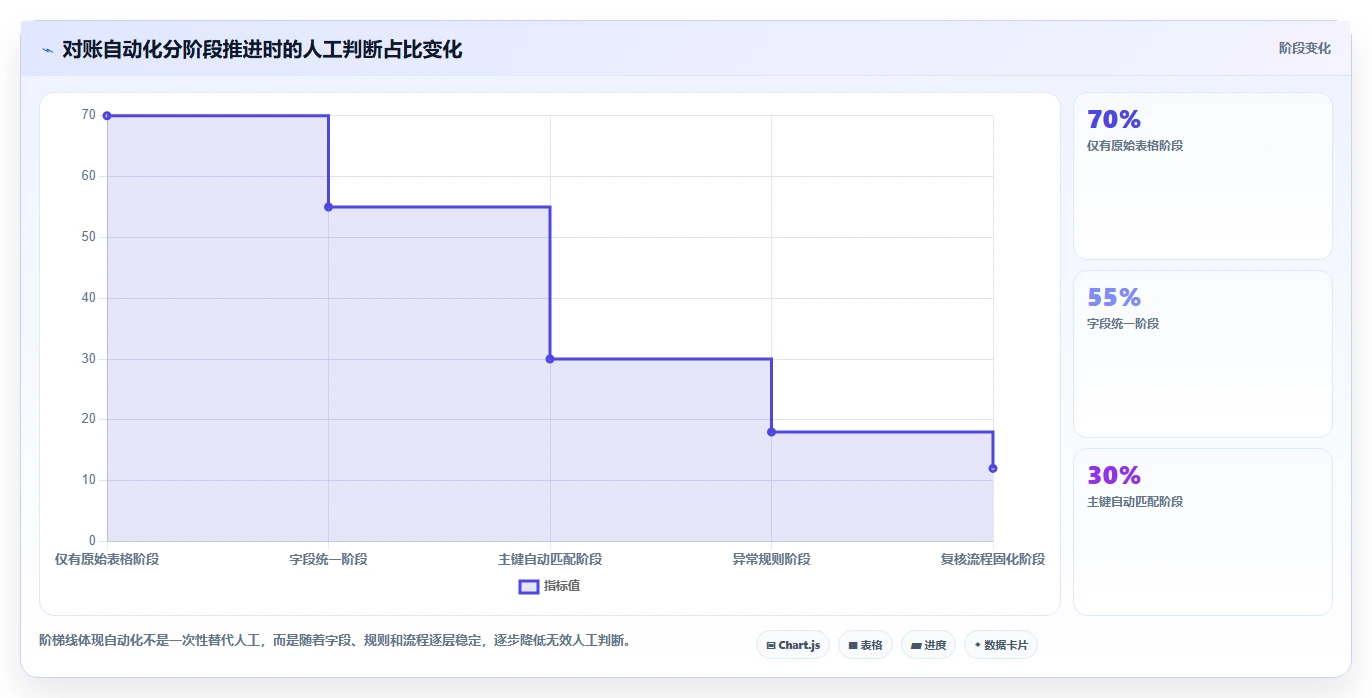Click the lightning icon beside the title

(x=47, y=50)
